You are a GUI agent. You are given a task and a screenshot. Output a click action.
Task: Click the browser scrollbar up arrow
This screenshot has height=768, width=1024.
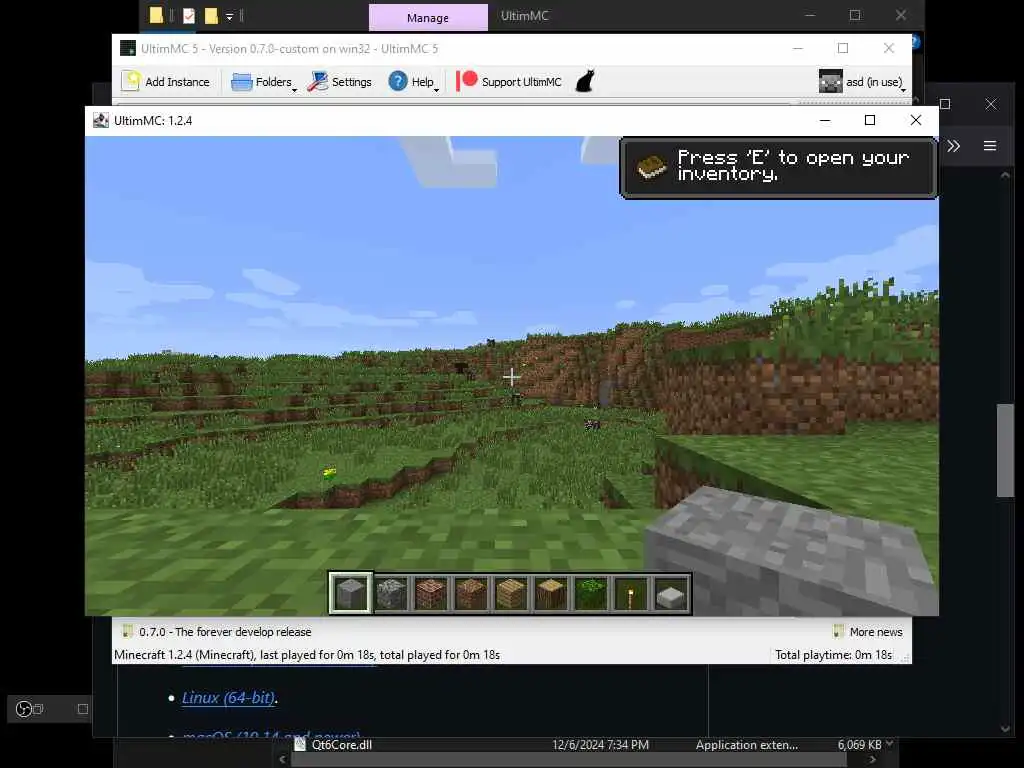click(x=1005, y=175)
